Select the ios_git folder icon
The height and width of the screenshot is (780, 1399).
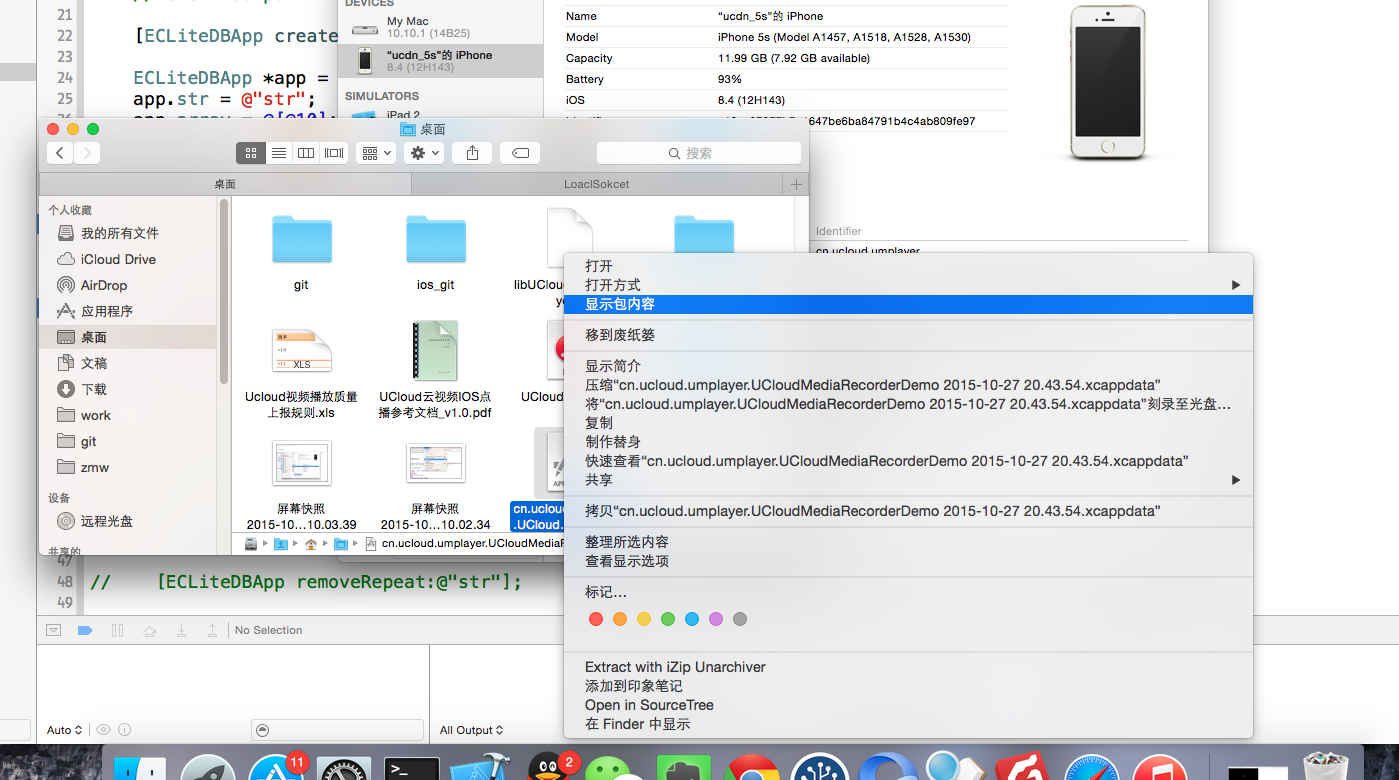click(435, 239)
